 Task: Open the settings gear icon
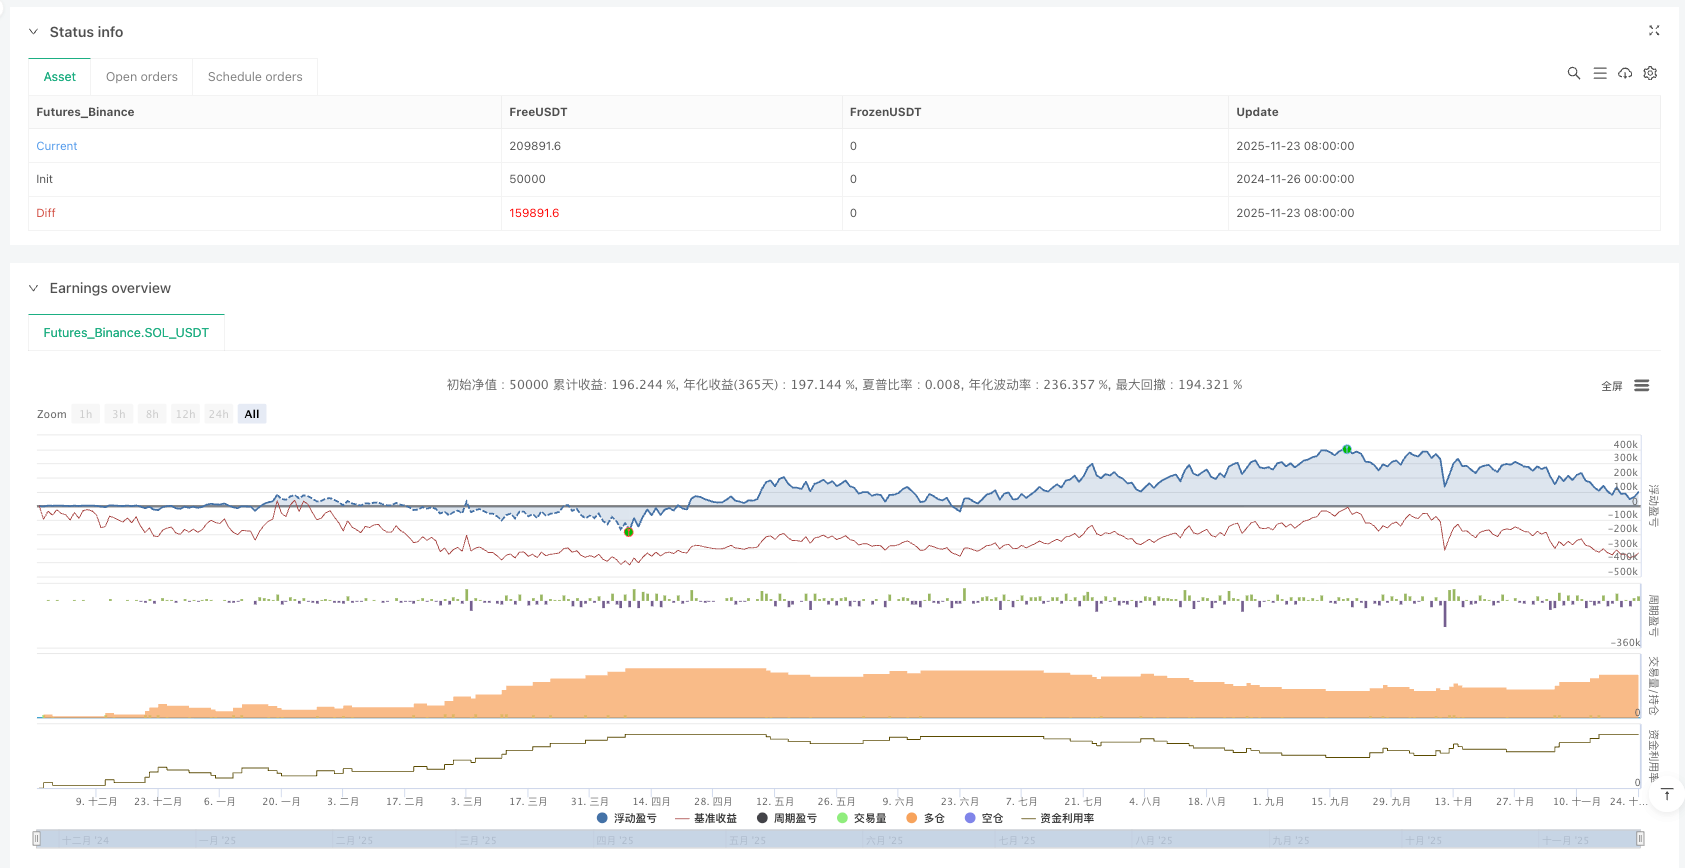click(1650, 73)
